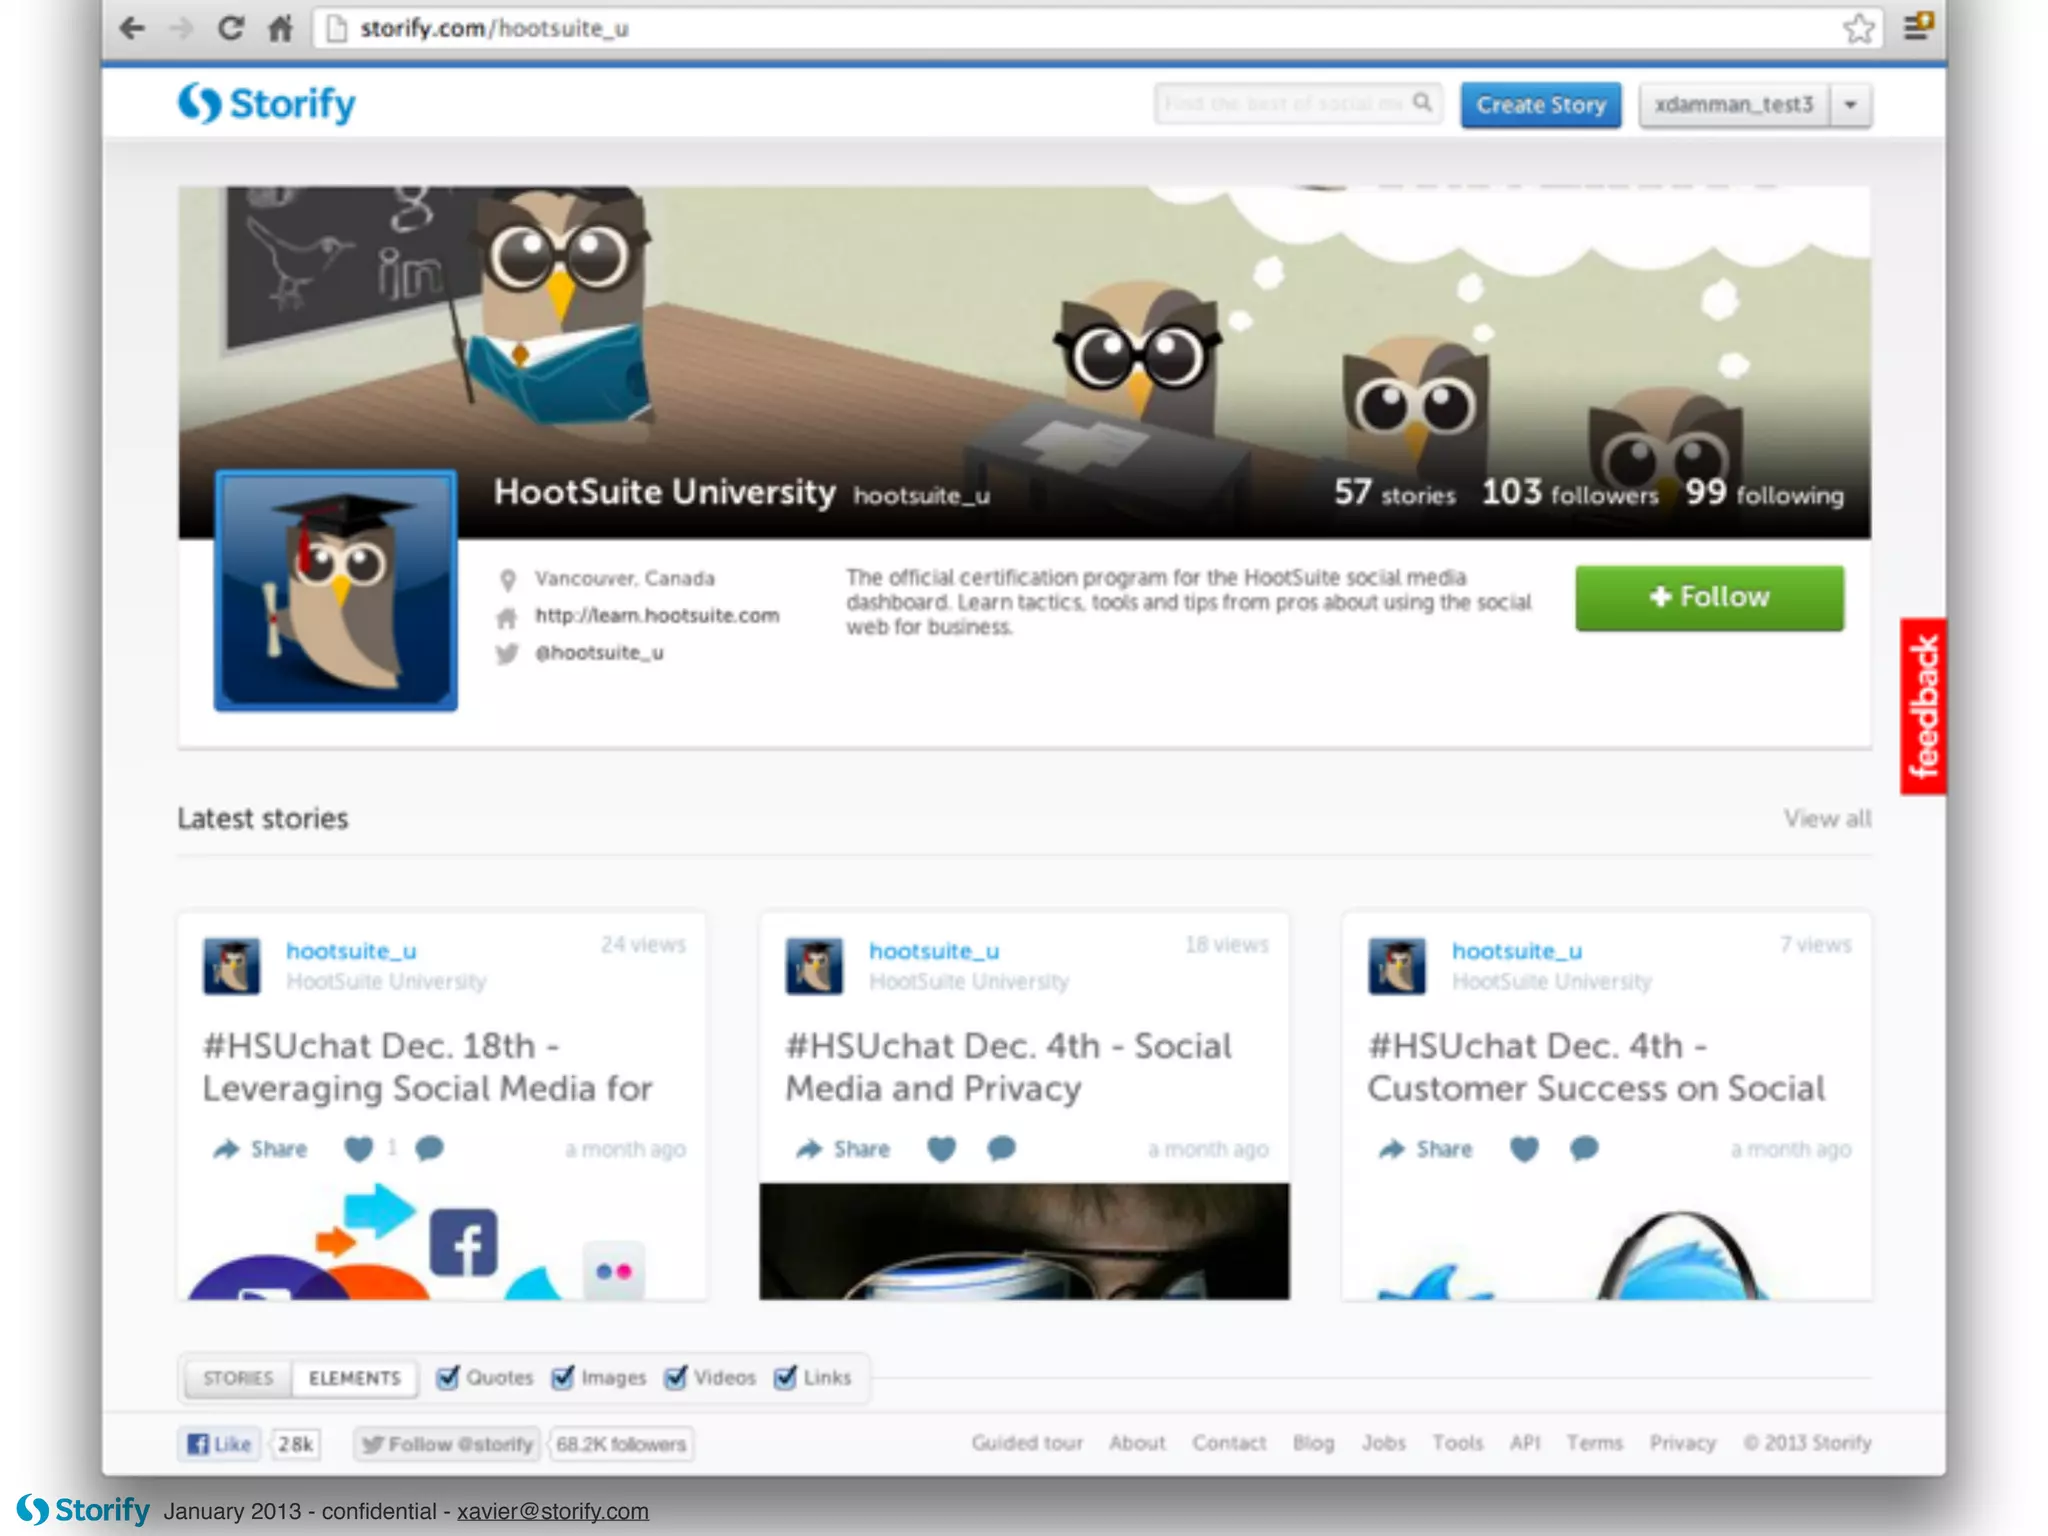Open the xdamman_test3 account button
2048x1536 pixels.
pos(1734,104)
